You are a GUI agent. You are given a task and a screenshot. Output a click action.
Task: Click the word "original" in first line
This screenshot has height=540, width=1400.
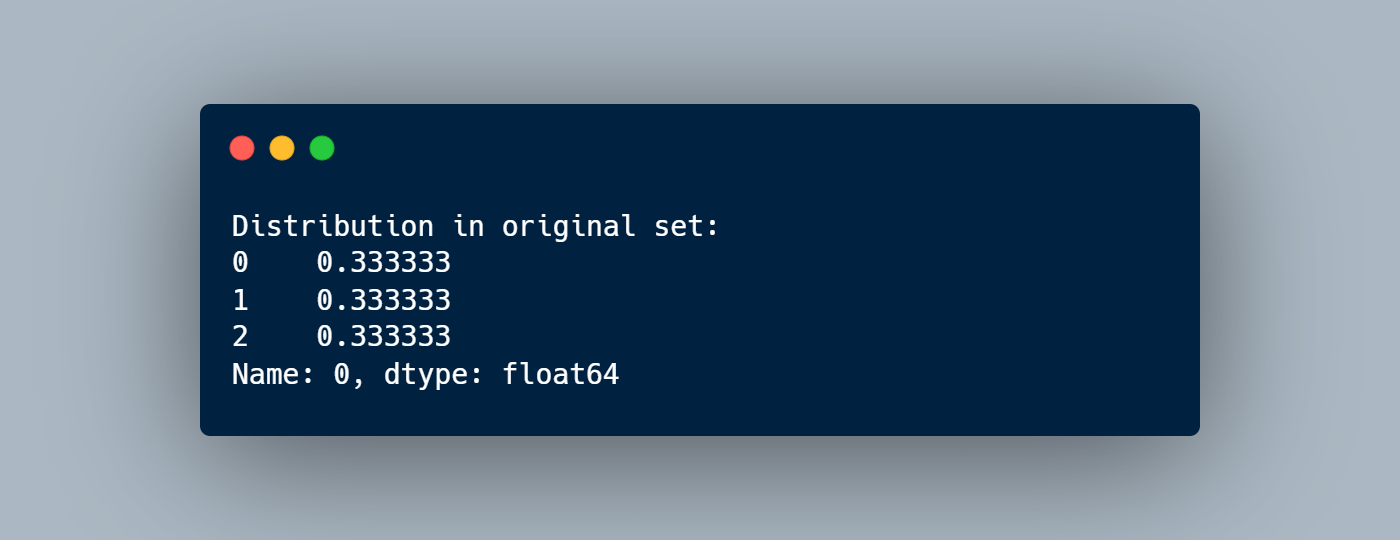coord(568,226)
